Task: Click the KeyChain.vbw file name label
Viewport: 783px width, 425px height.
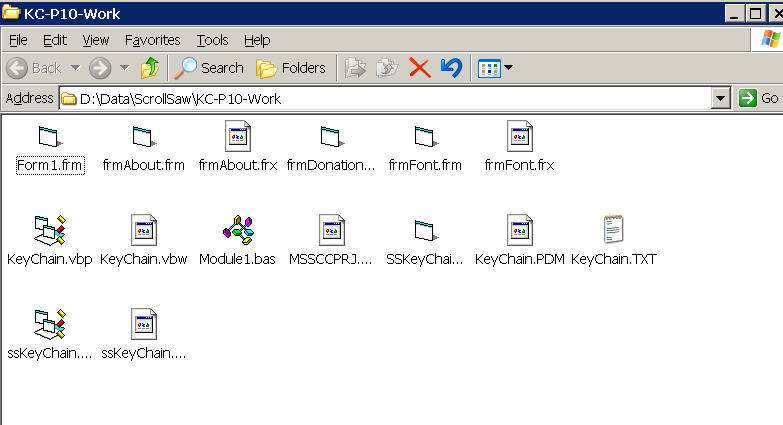Action: pyautogui.click(x=144, y=259)
